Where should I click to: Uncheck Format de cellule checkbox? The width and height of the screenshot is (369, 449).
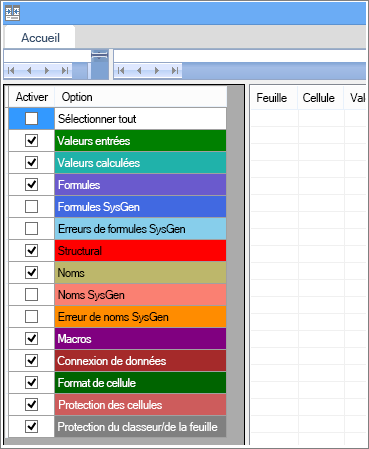pyautogui.click(x=31, y=382)
